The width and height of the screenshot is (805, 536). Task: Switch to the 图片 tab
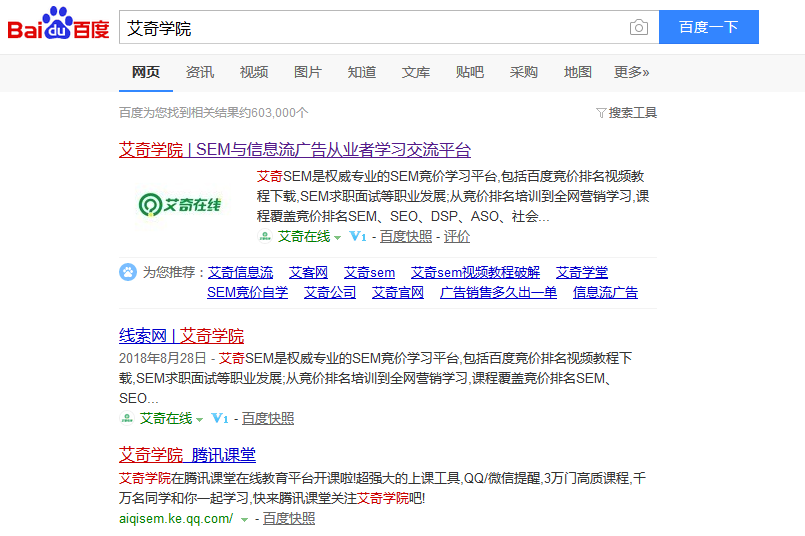tap(308, 72)
